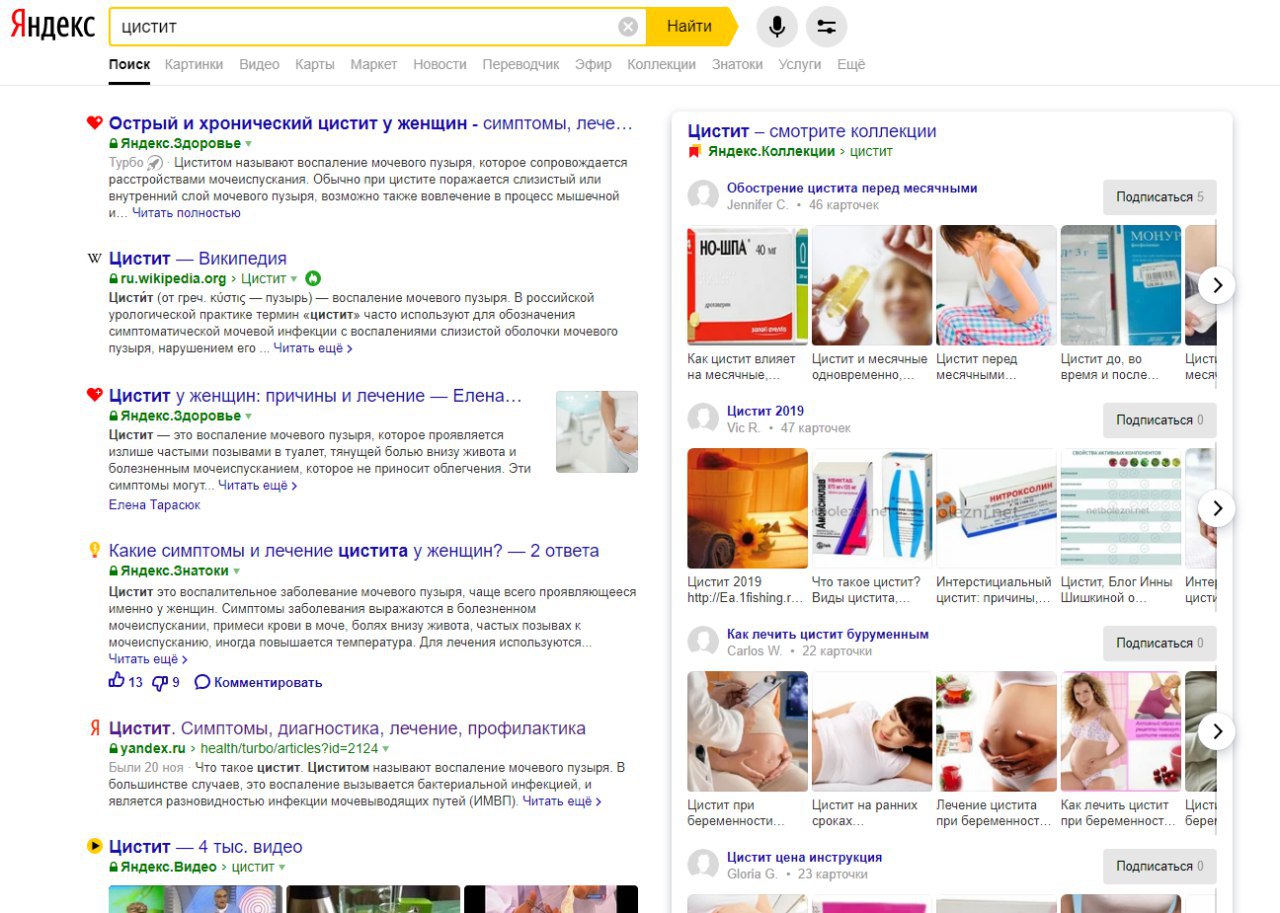Expand dropdown arrow after health/turbo/articles?id=2124
Viewport: 1280px width, 913px height.
385,748
